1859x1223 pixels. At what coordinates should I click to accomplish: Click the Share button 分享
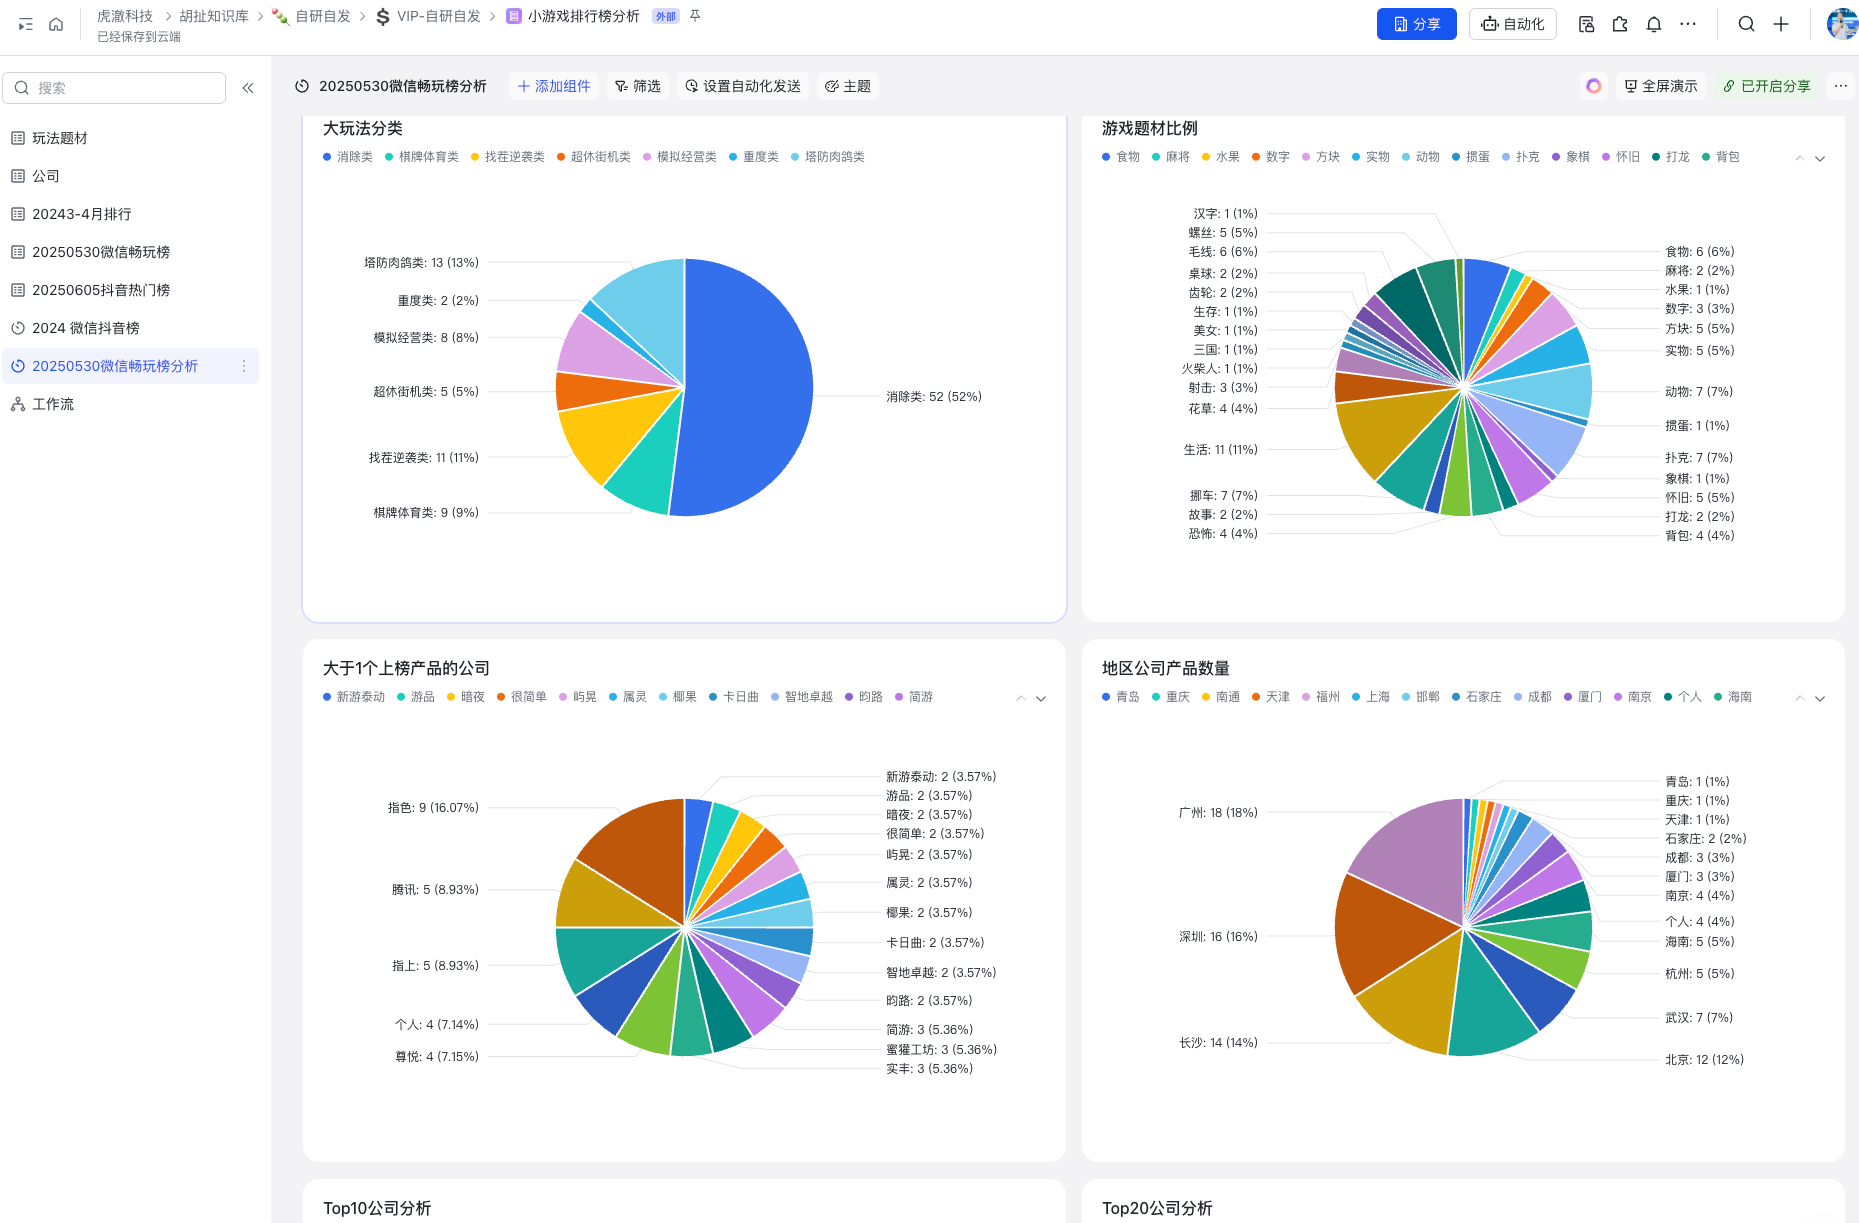tap(1417, 24)
